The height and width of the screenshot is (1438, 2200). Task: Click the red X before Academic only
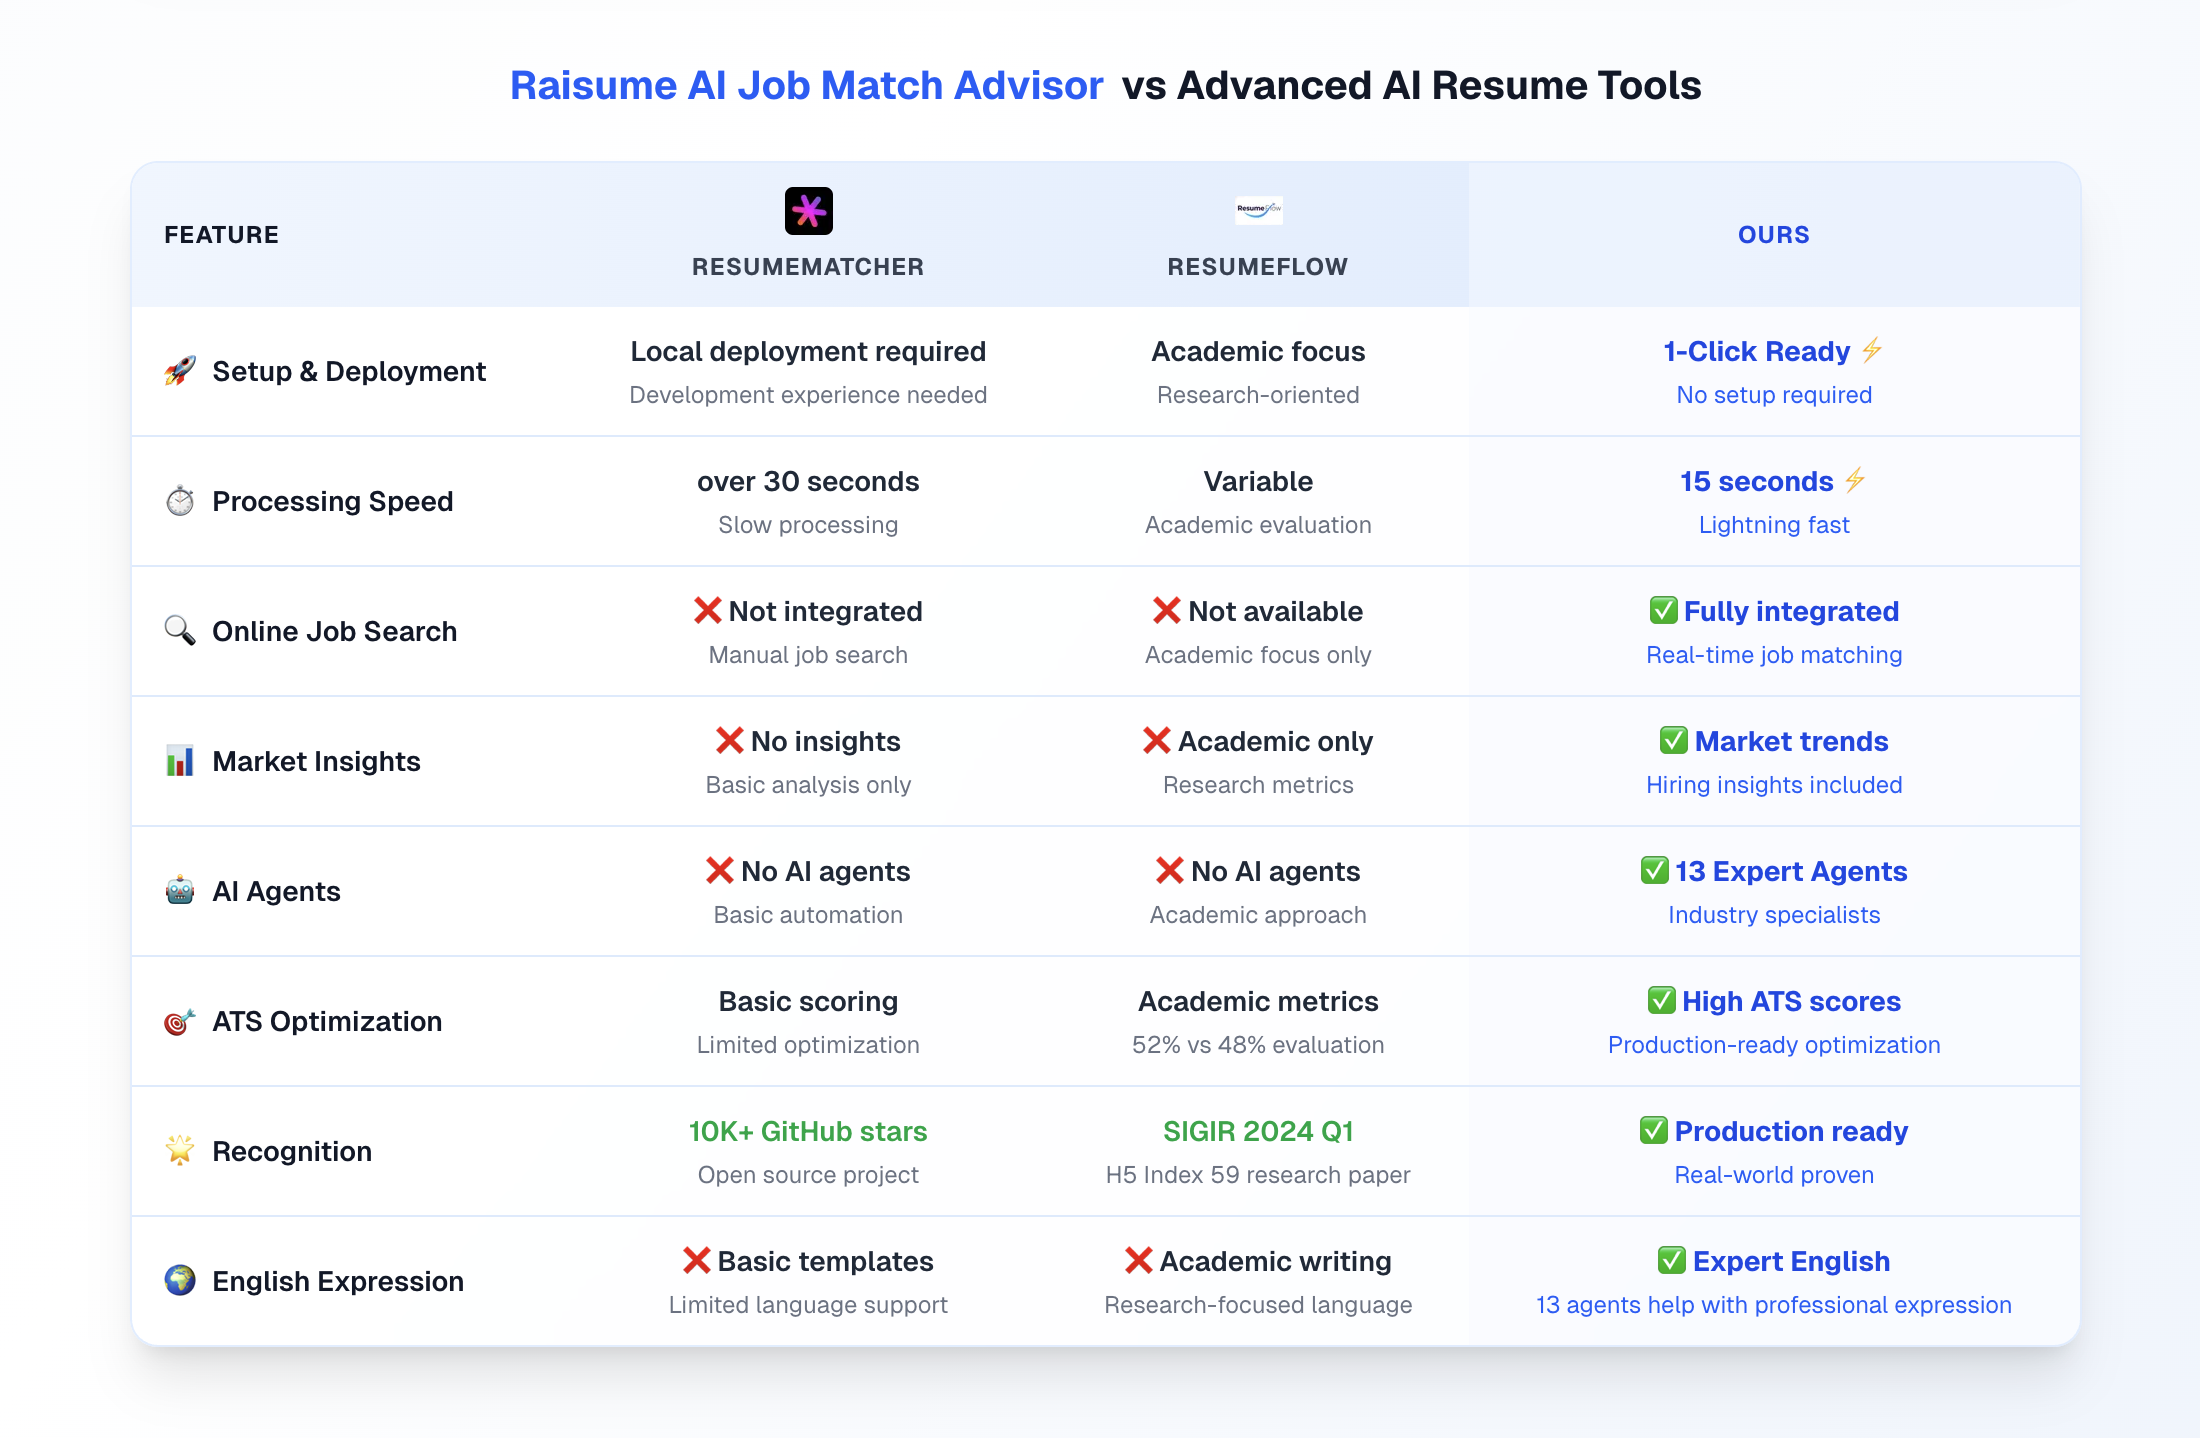[1157, 740]
